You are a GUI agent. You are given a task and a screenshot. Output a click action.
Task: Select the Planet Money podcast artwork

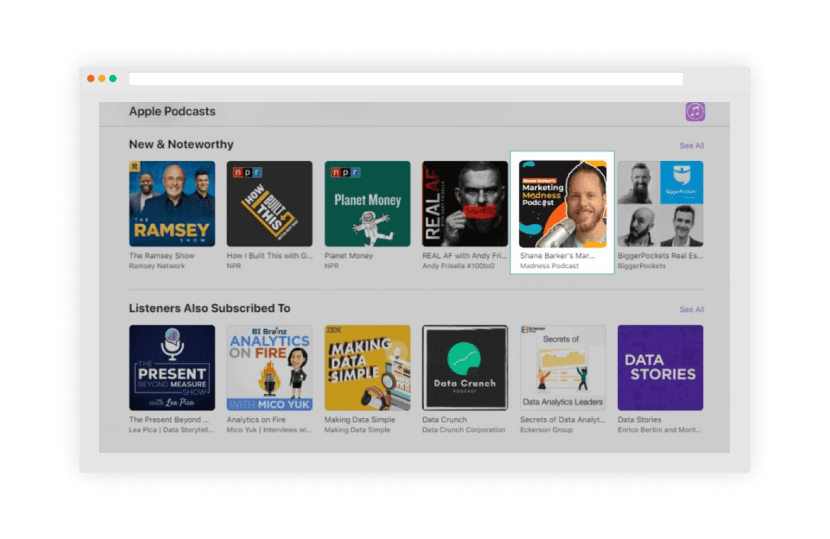367,204
